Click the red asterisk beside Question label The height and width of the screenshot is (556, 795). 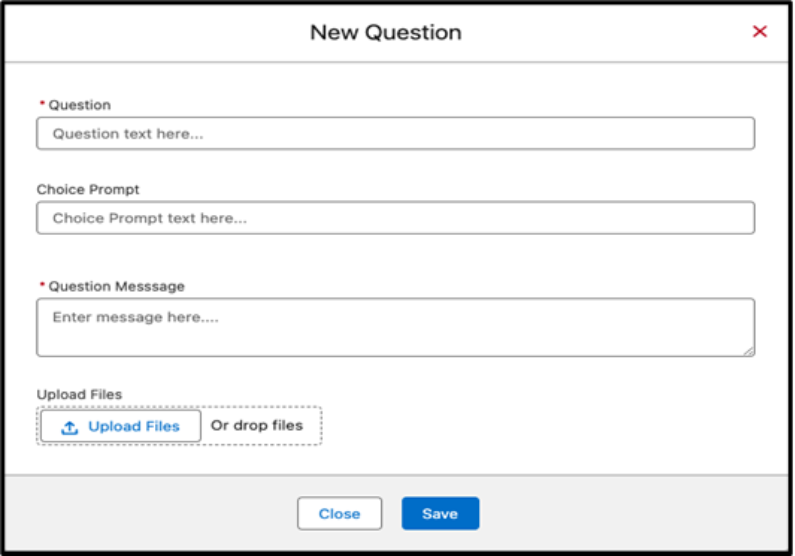[x=41, y=104]
